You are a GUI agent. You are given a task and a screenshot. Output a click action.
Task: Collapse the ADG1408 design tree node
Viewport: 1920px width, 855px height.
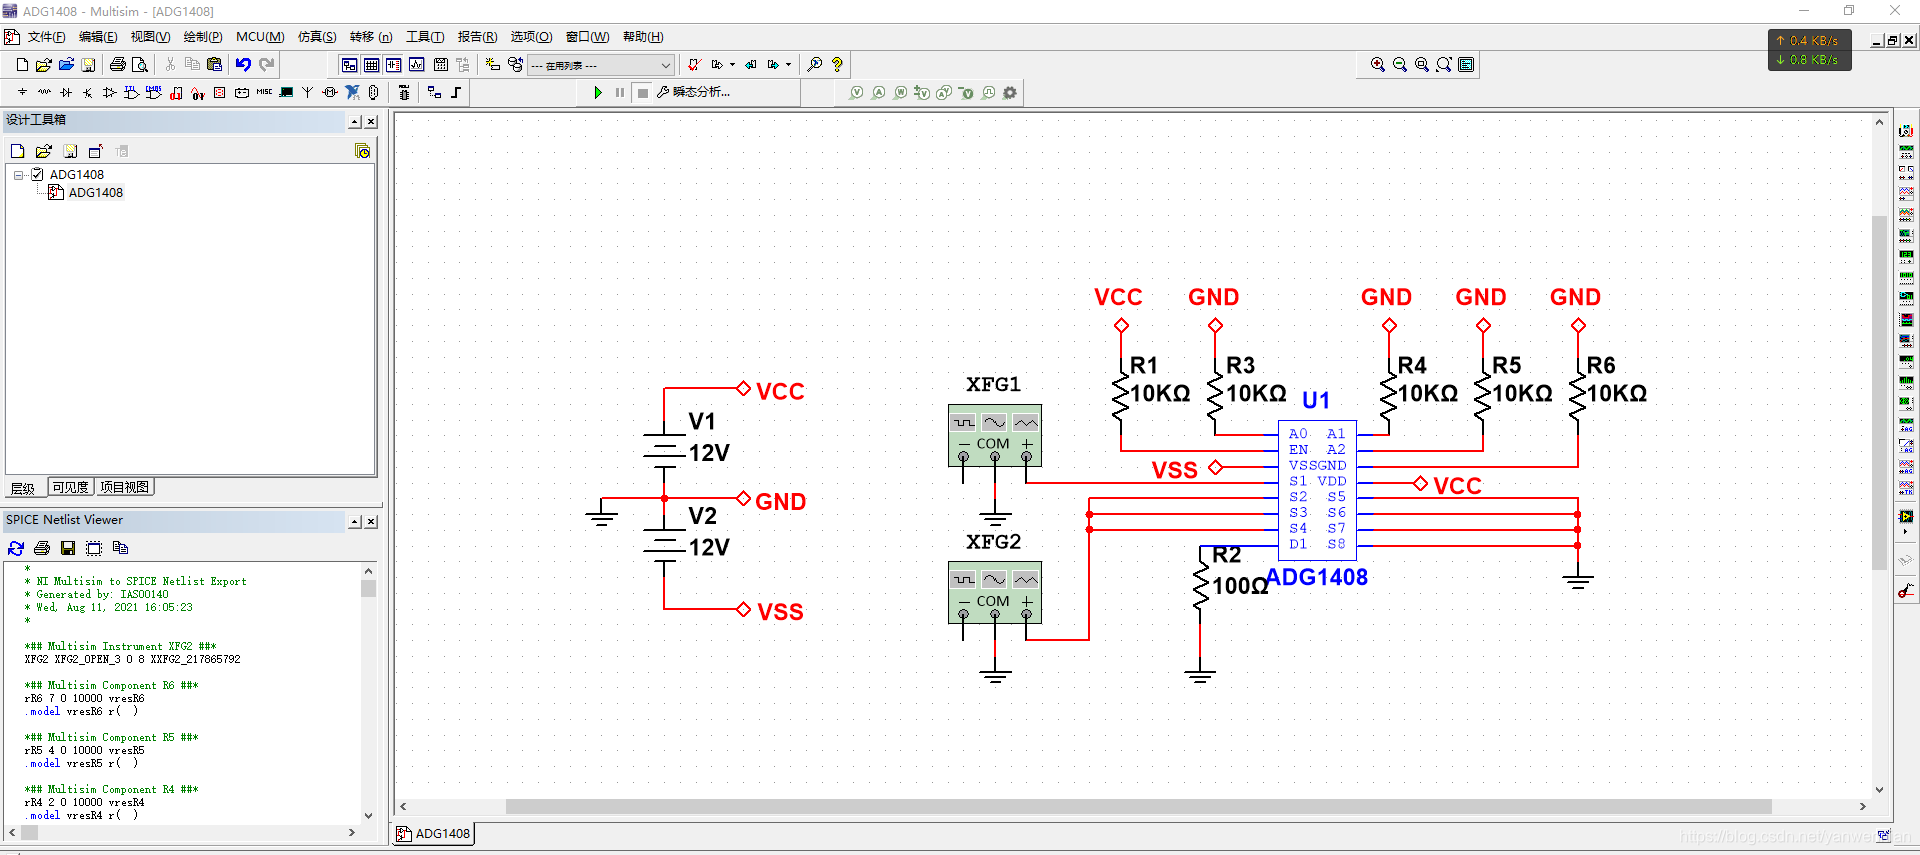pyautogui.click(x=18, y=175)
